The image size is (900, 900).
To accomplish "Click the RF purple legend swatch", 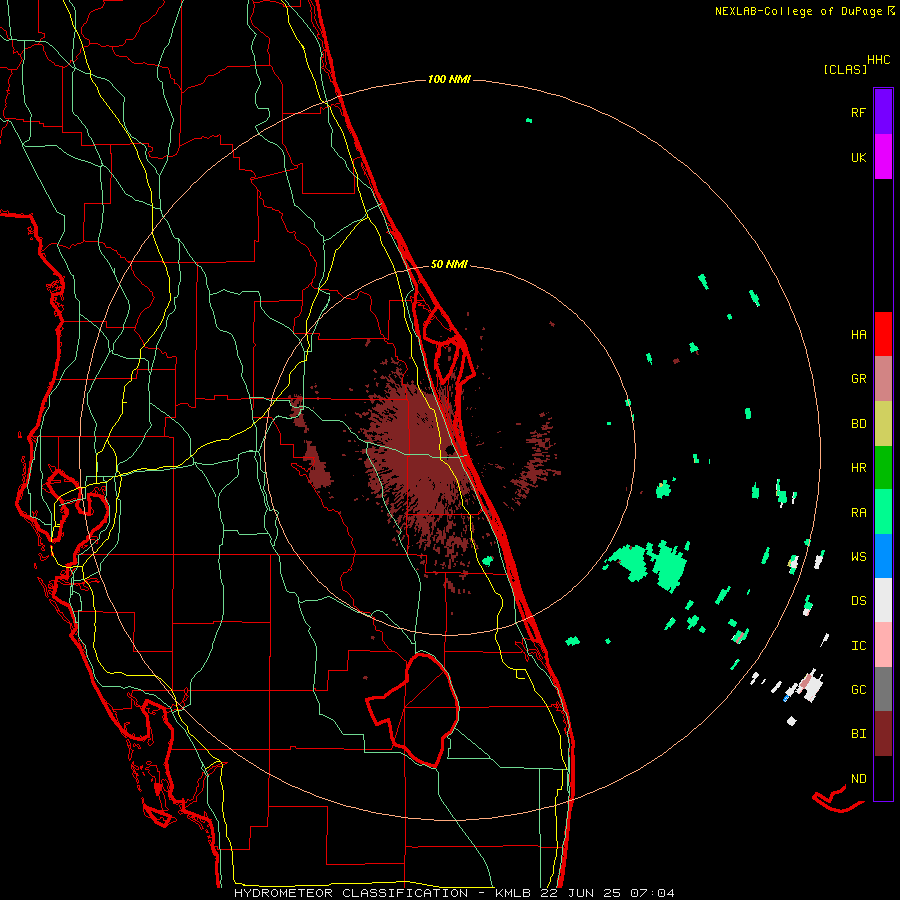I will click(x=883, y=112).
